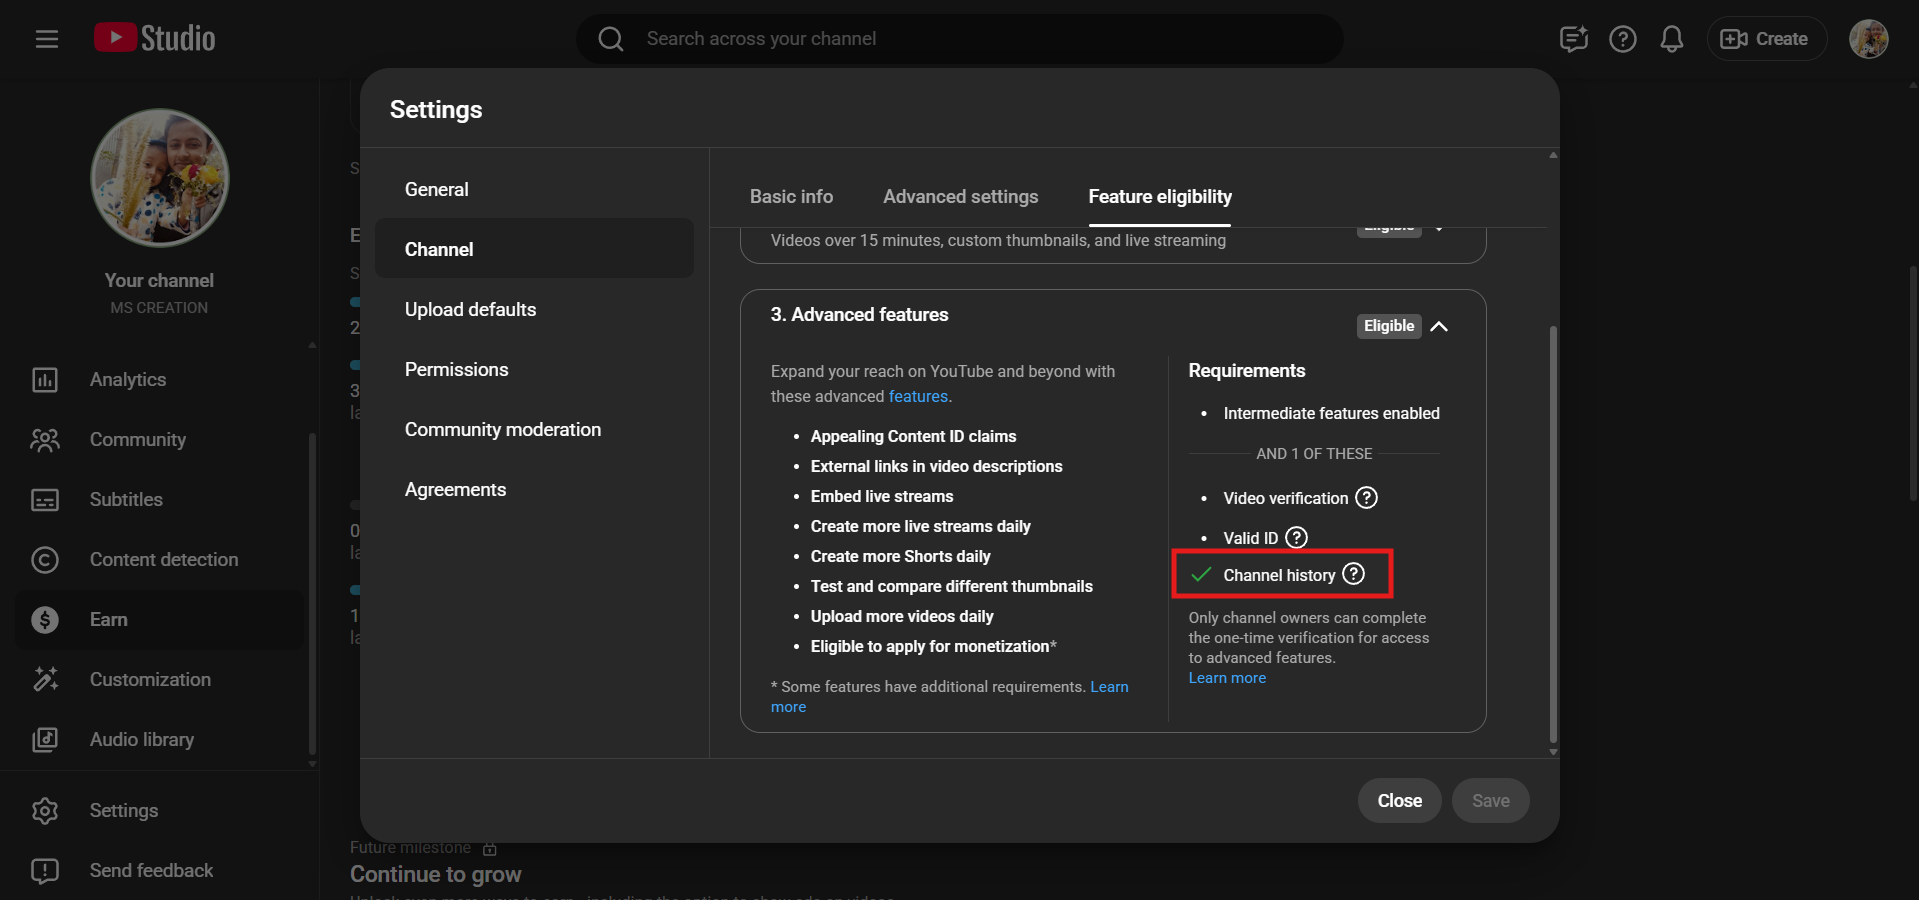Open Community moderation settings
This screenshot has height=900, width=1919.
pyautogui.click(x=502, y=430)
